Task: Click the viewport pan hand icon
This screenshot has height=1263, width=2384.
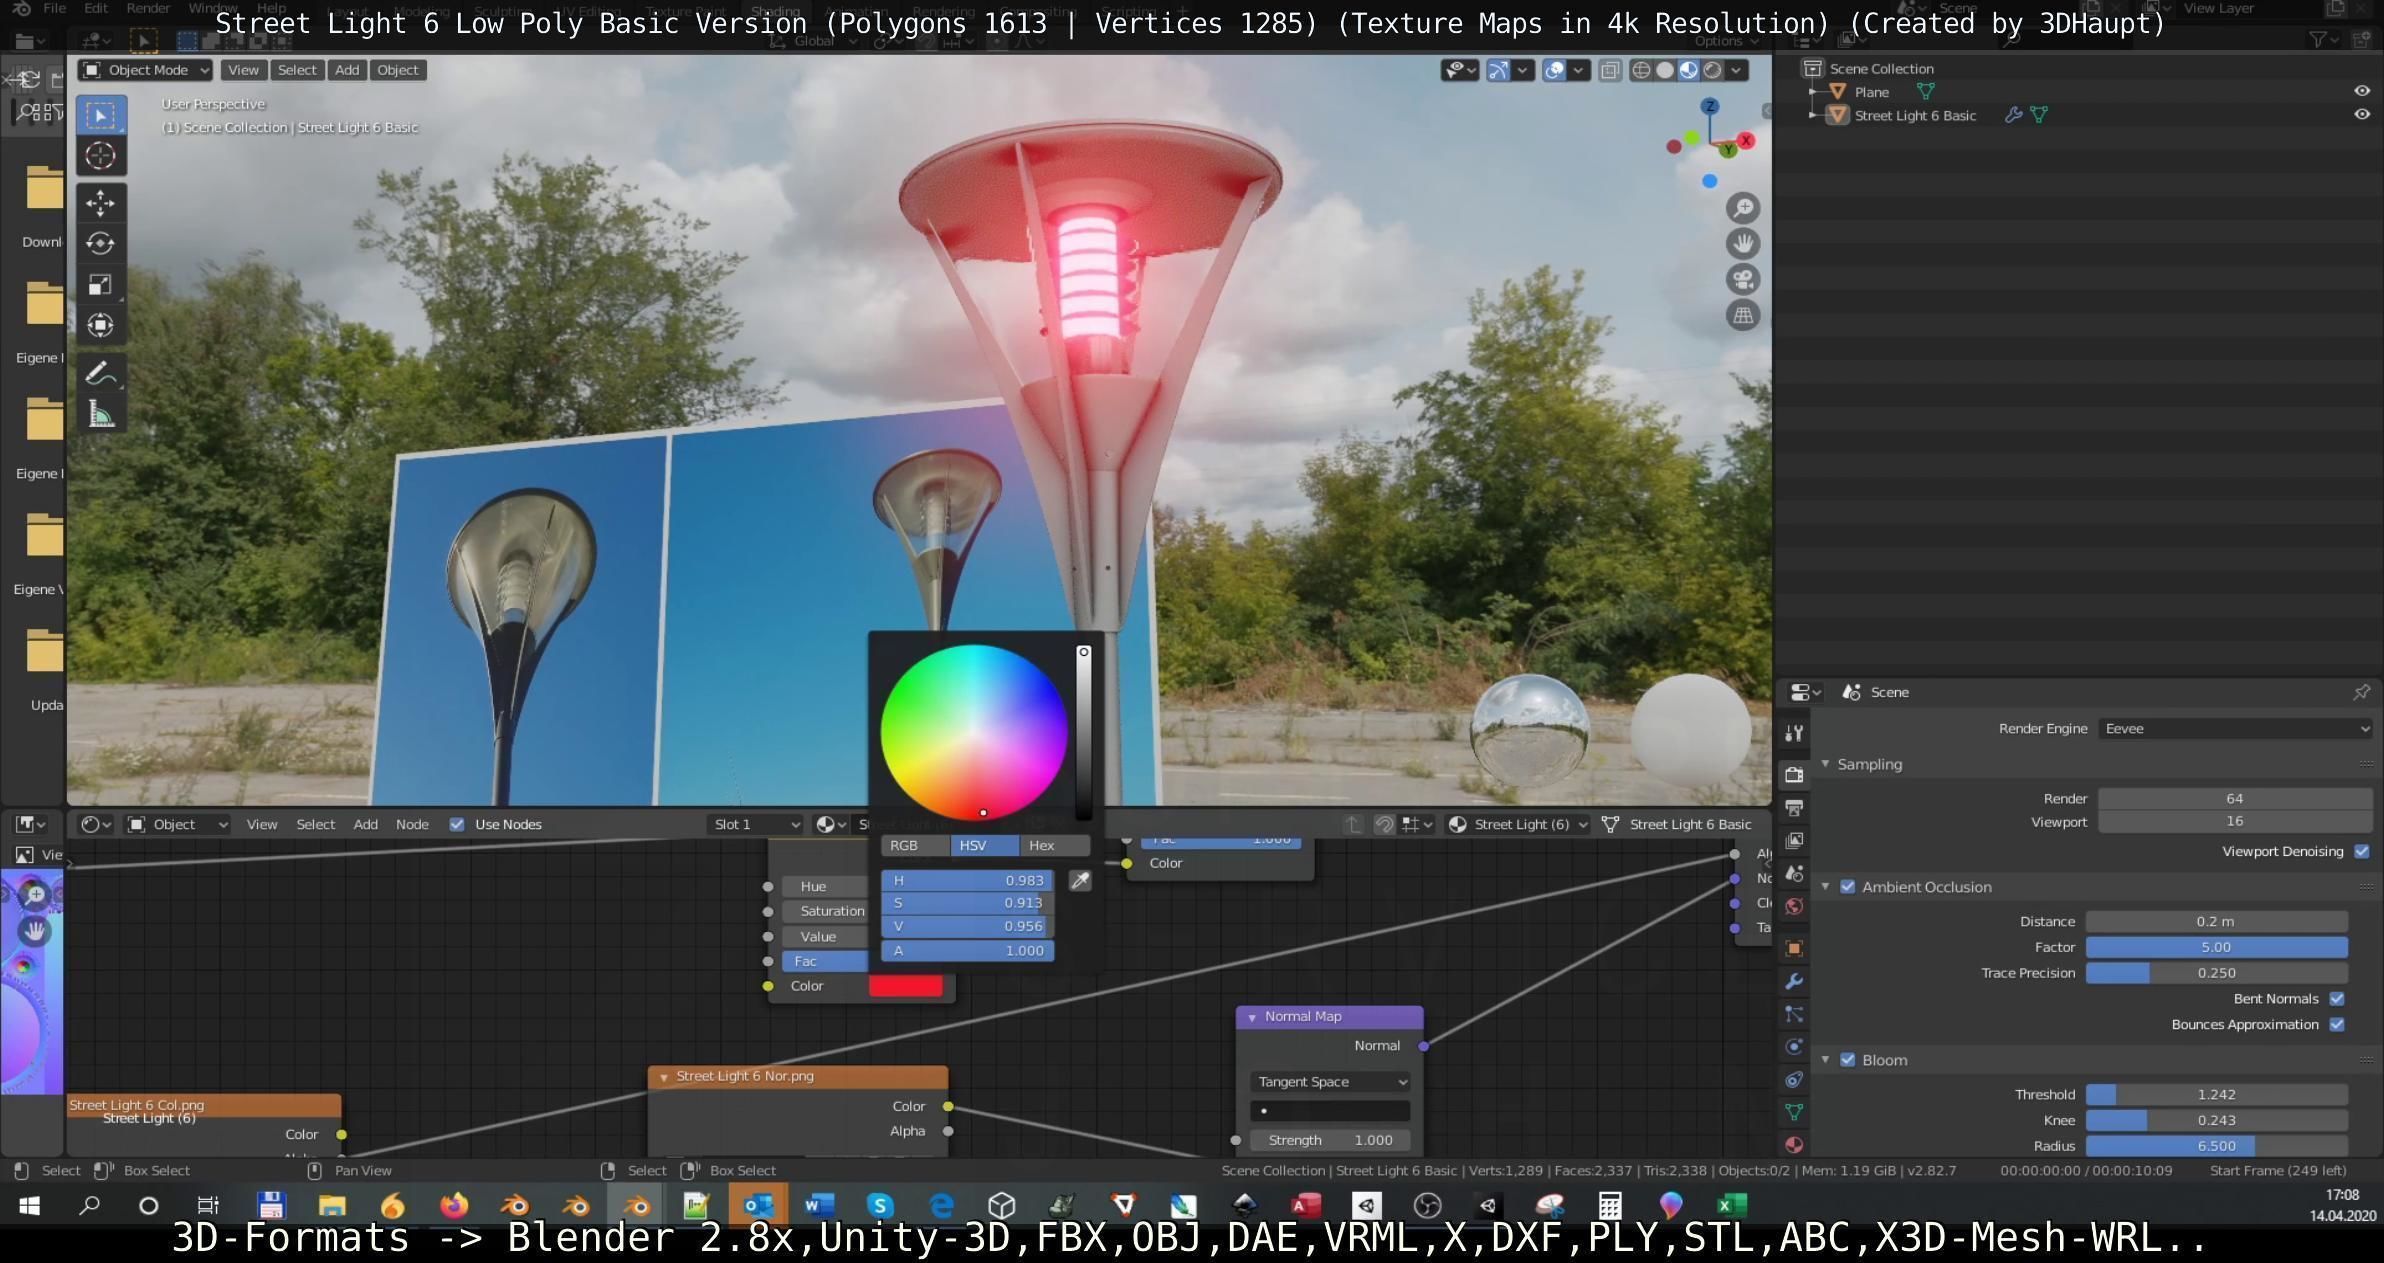Action: tap(1743, 244)
